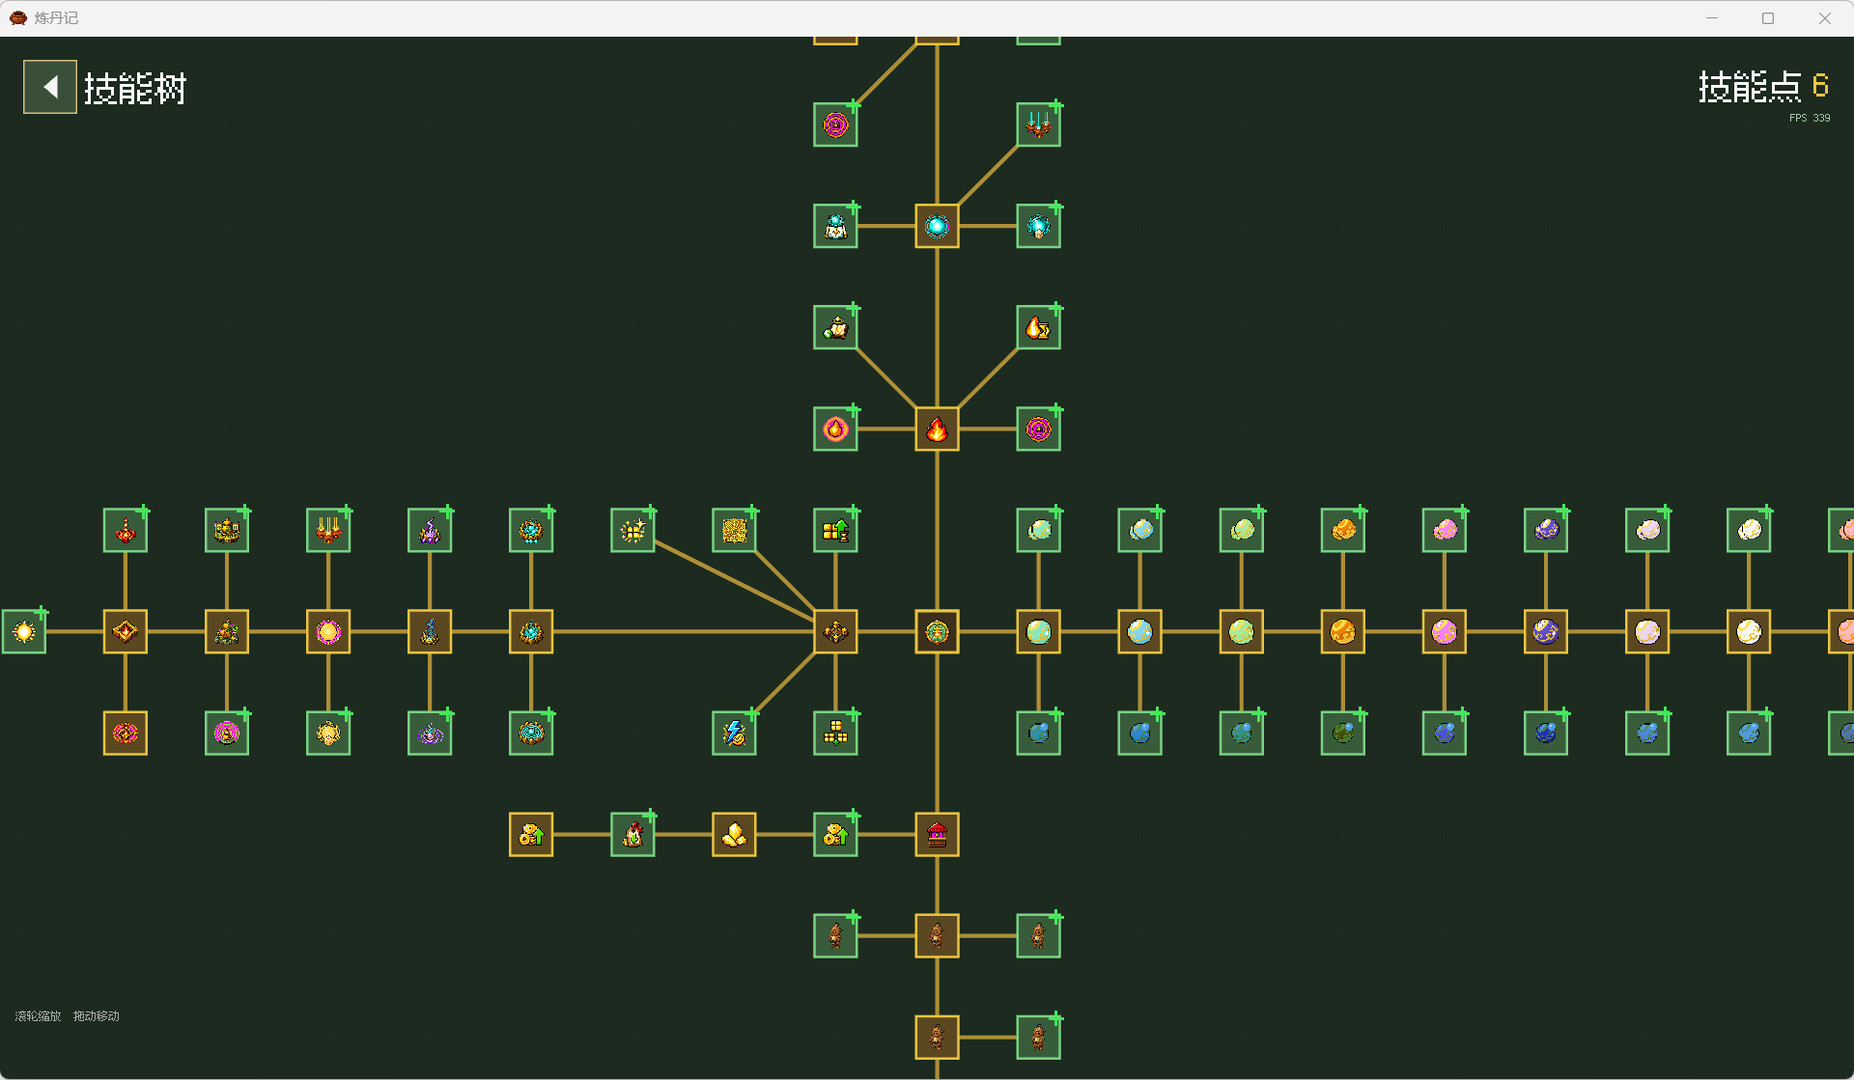Unlock the blue lightning bolt skill node

point(734,733)
